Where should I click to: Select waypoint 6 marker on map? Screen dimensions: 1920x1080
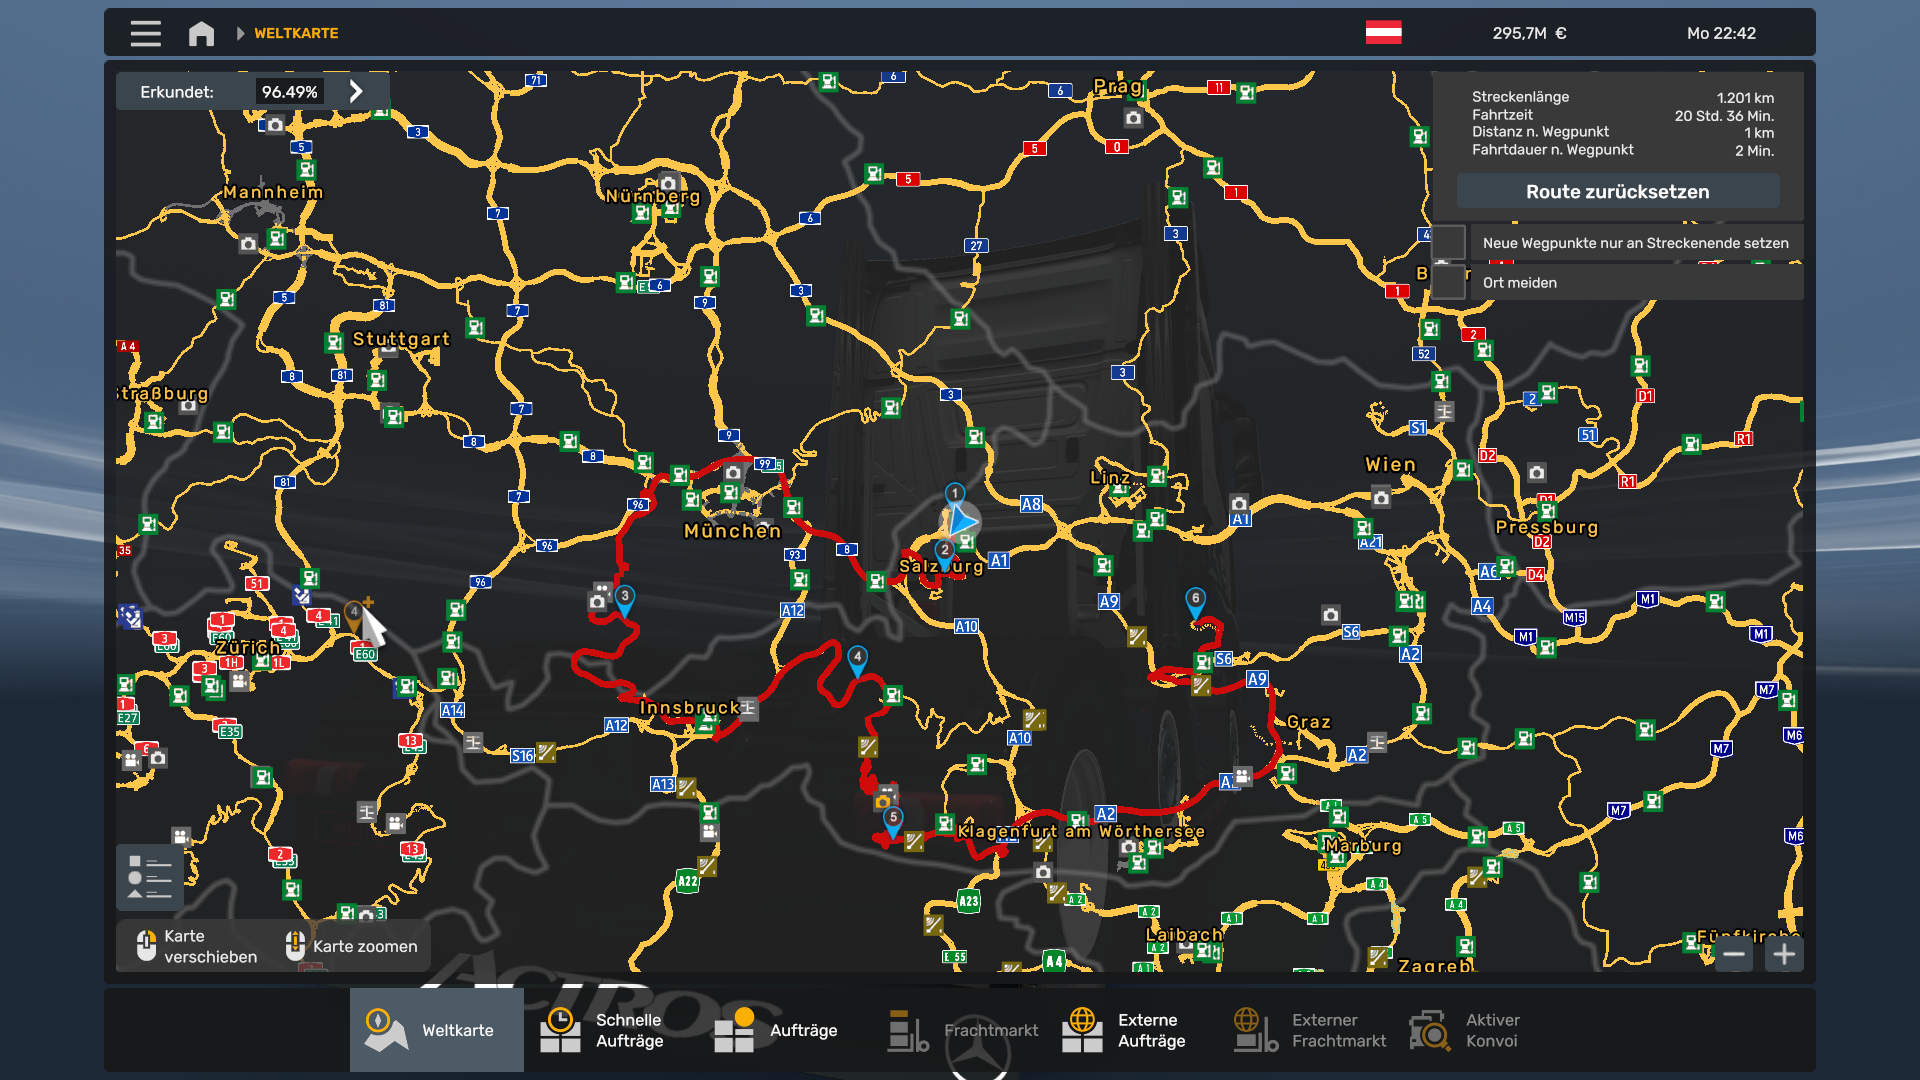pos(1195,600)
